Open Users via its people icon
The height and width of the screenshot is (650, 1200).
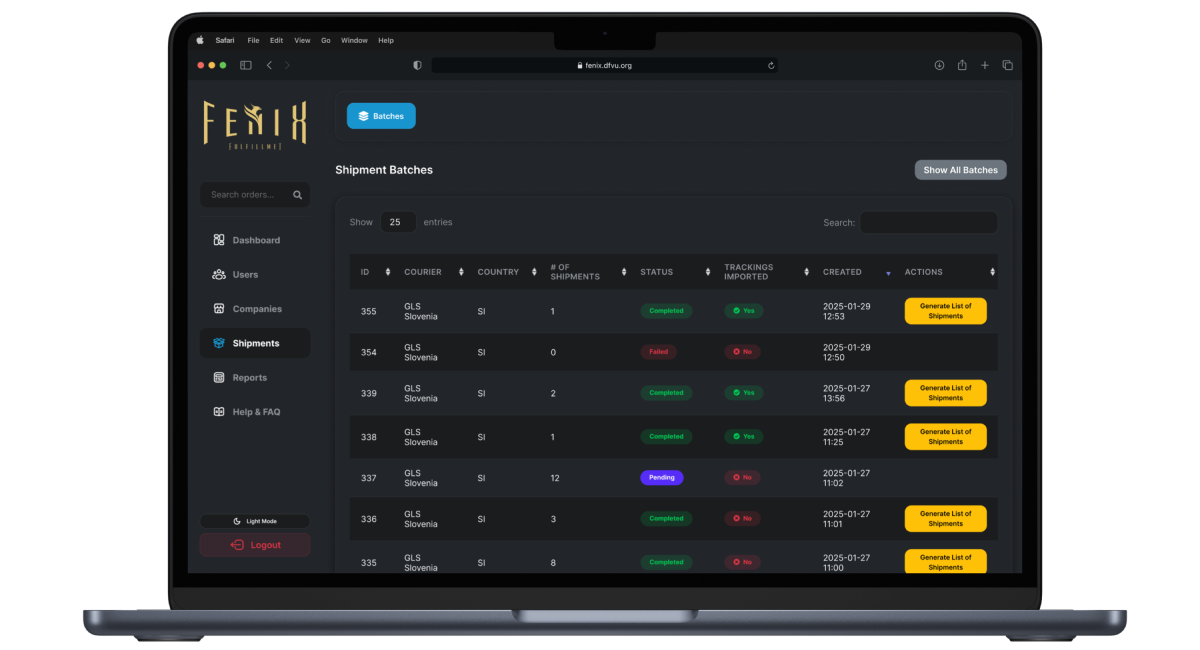[219, 275]
